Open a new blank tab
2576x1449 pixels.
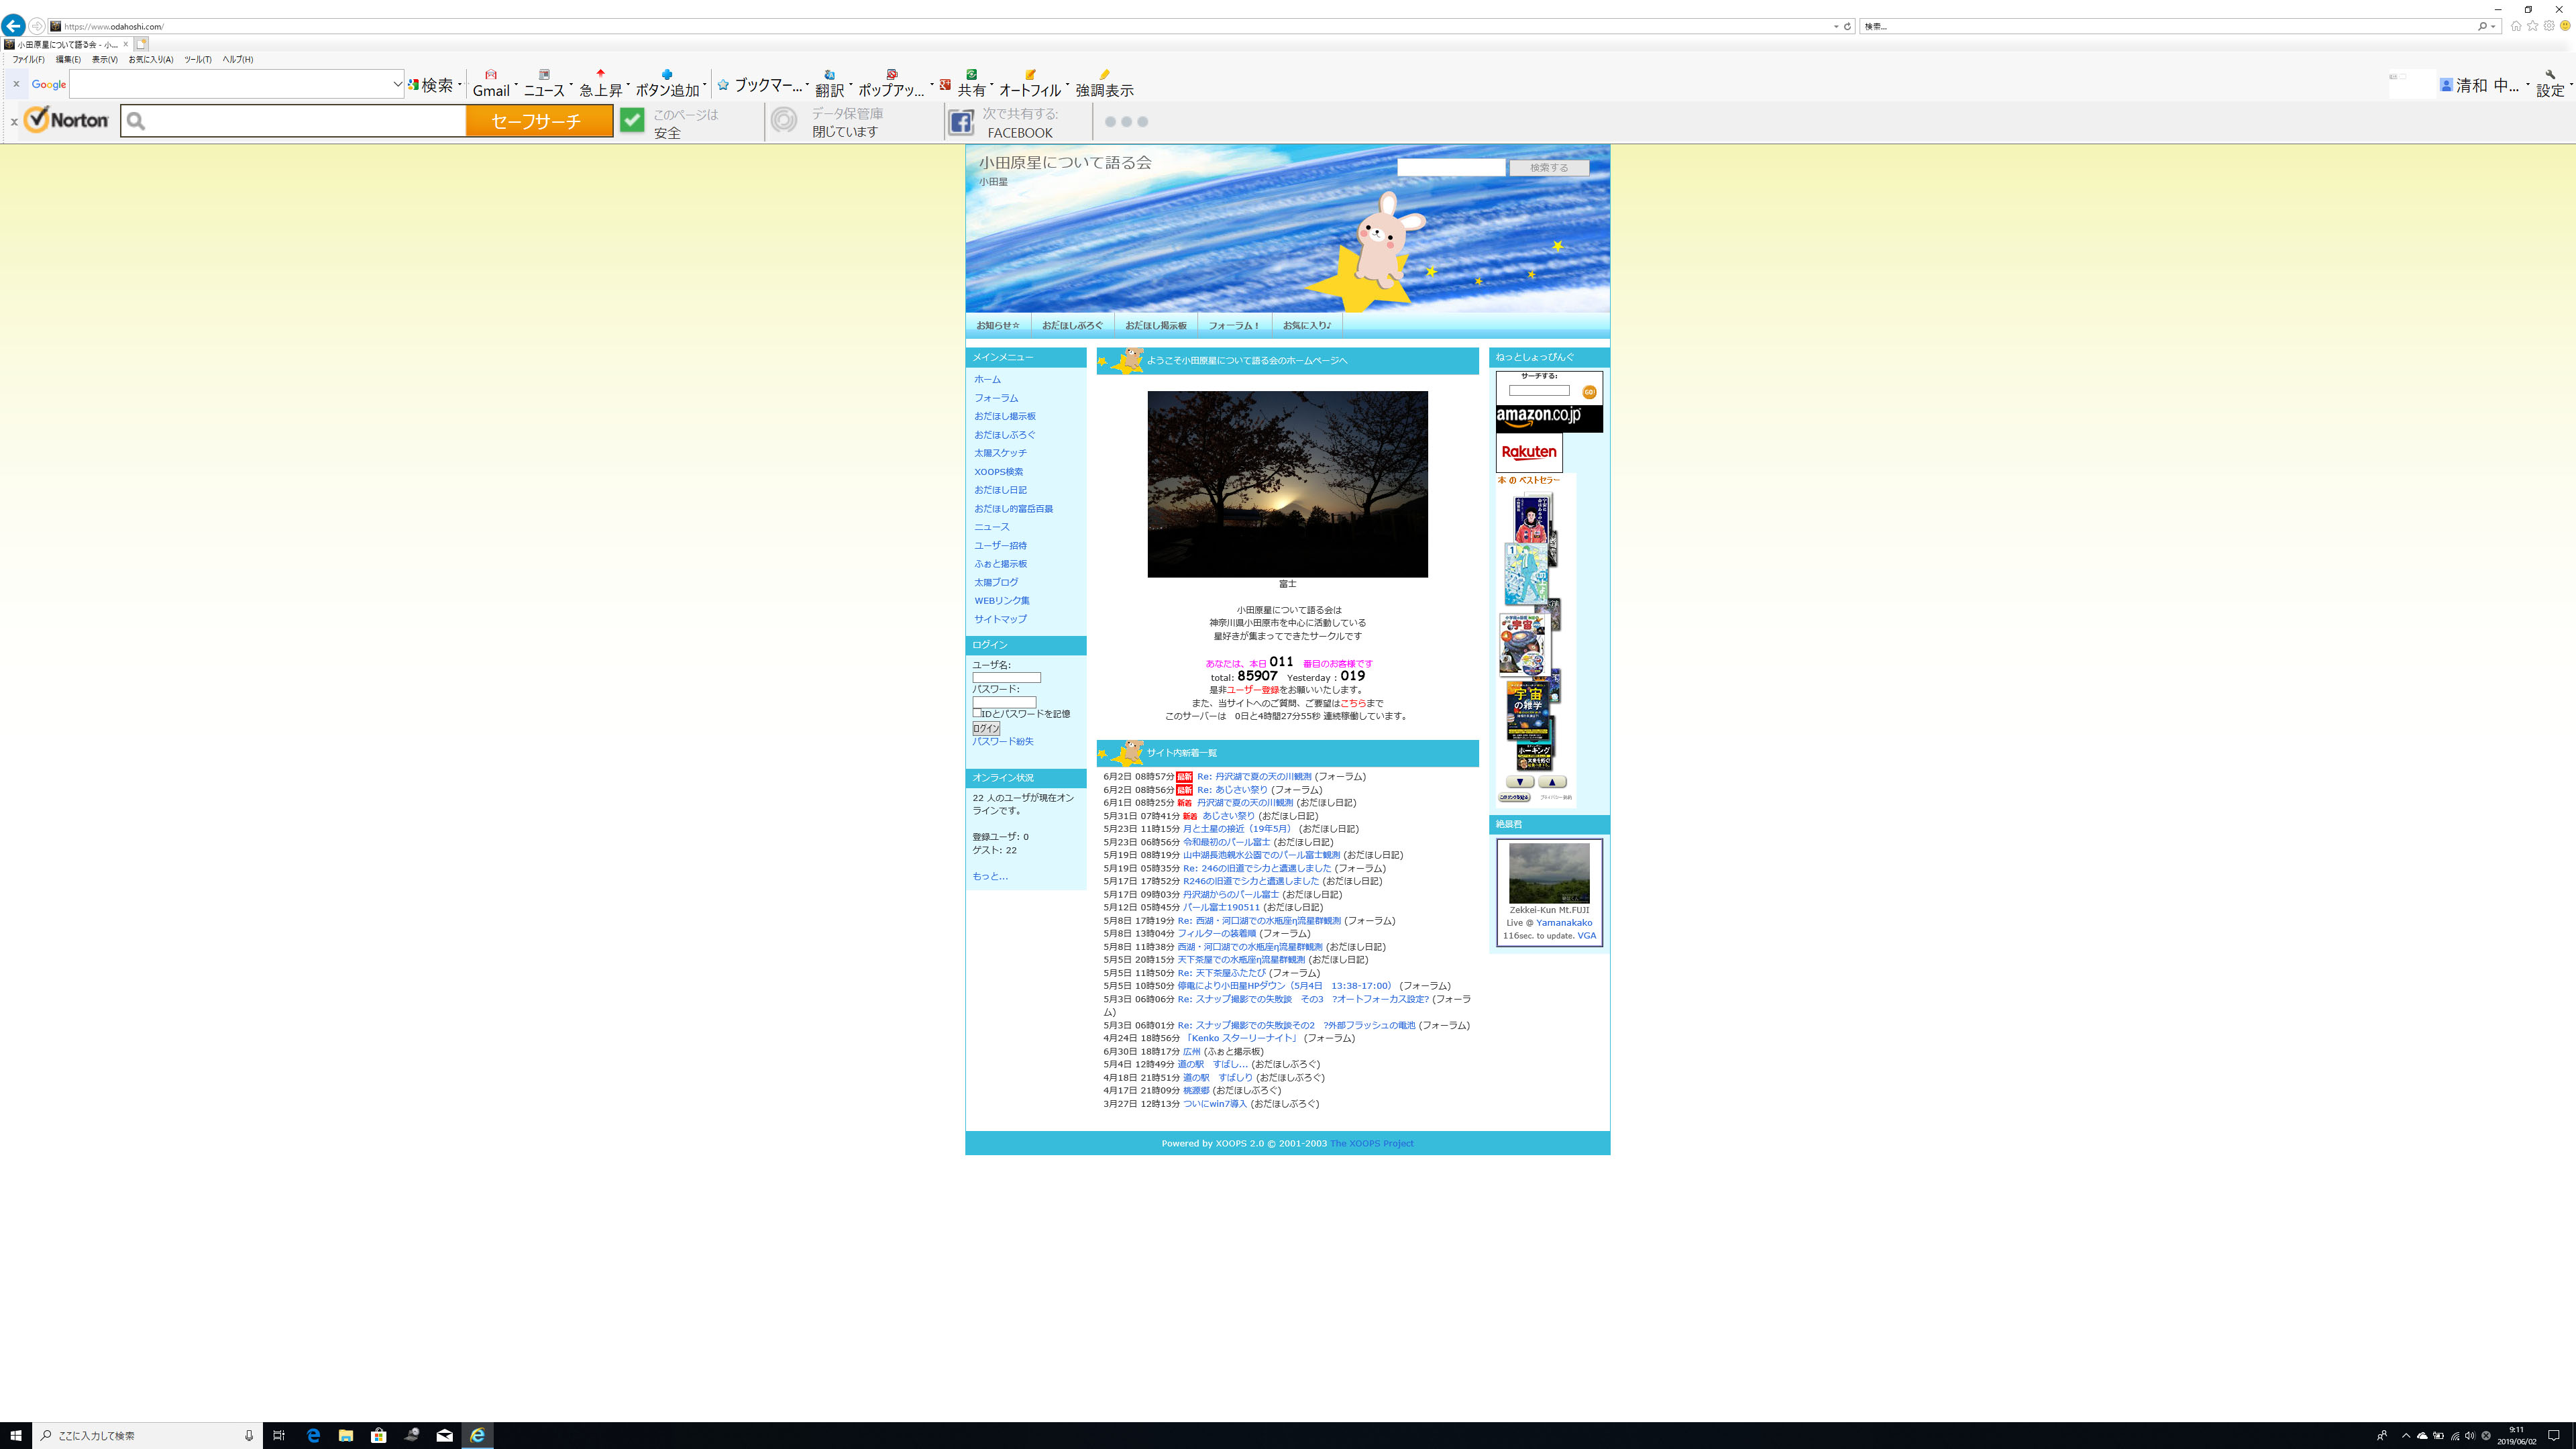[x=142, y=44]
